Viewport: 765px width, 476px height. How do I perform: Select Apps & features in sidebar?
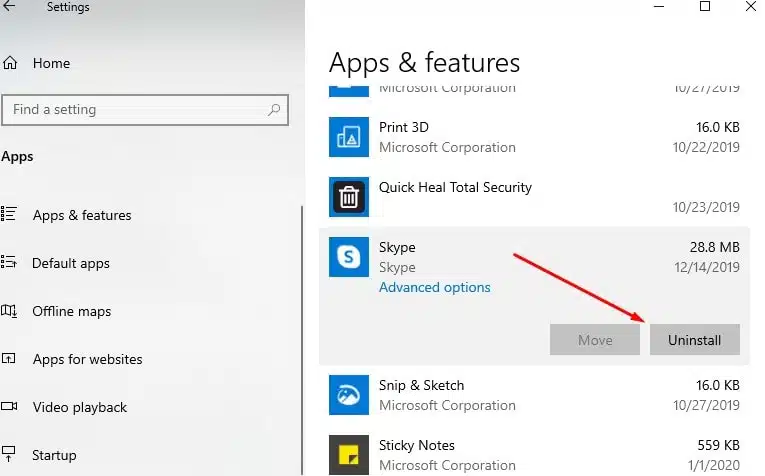coord(82,215)
